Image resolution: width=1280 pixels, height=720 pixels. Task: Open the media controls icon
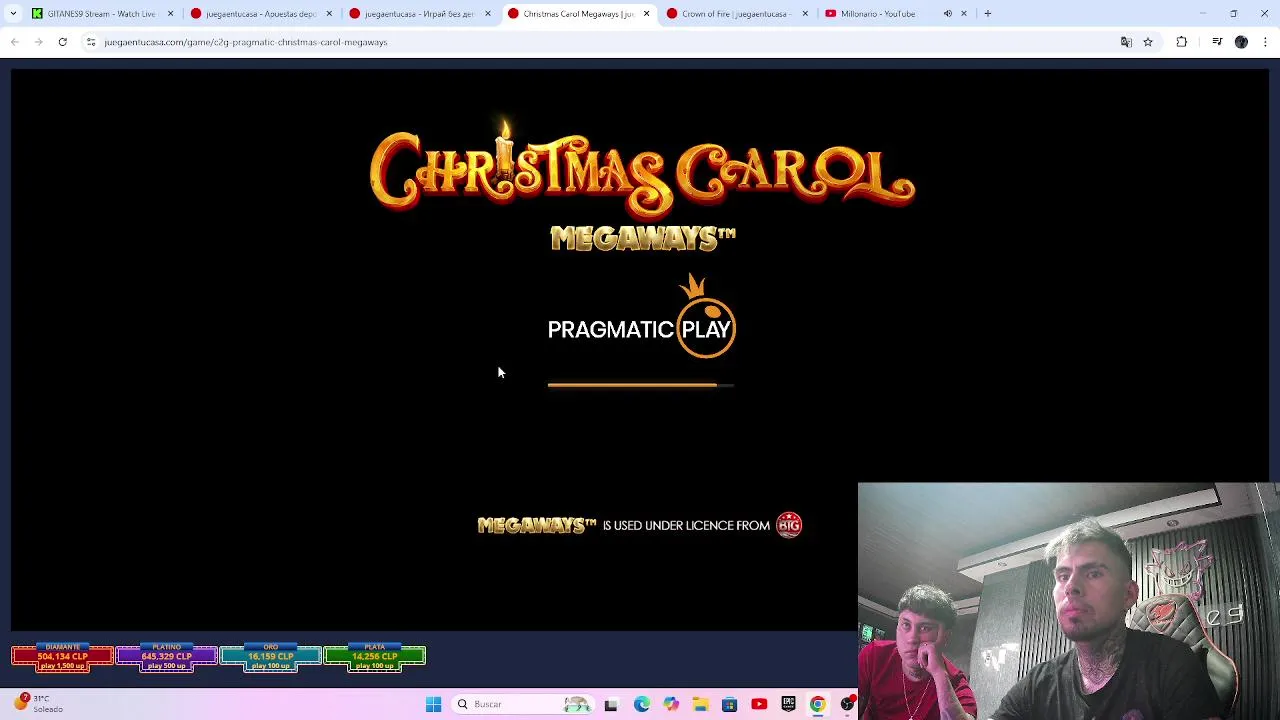tap(1217, 42)
